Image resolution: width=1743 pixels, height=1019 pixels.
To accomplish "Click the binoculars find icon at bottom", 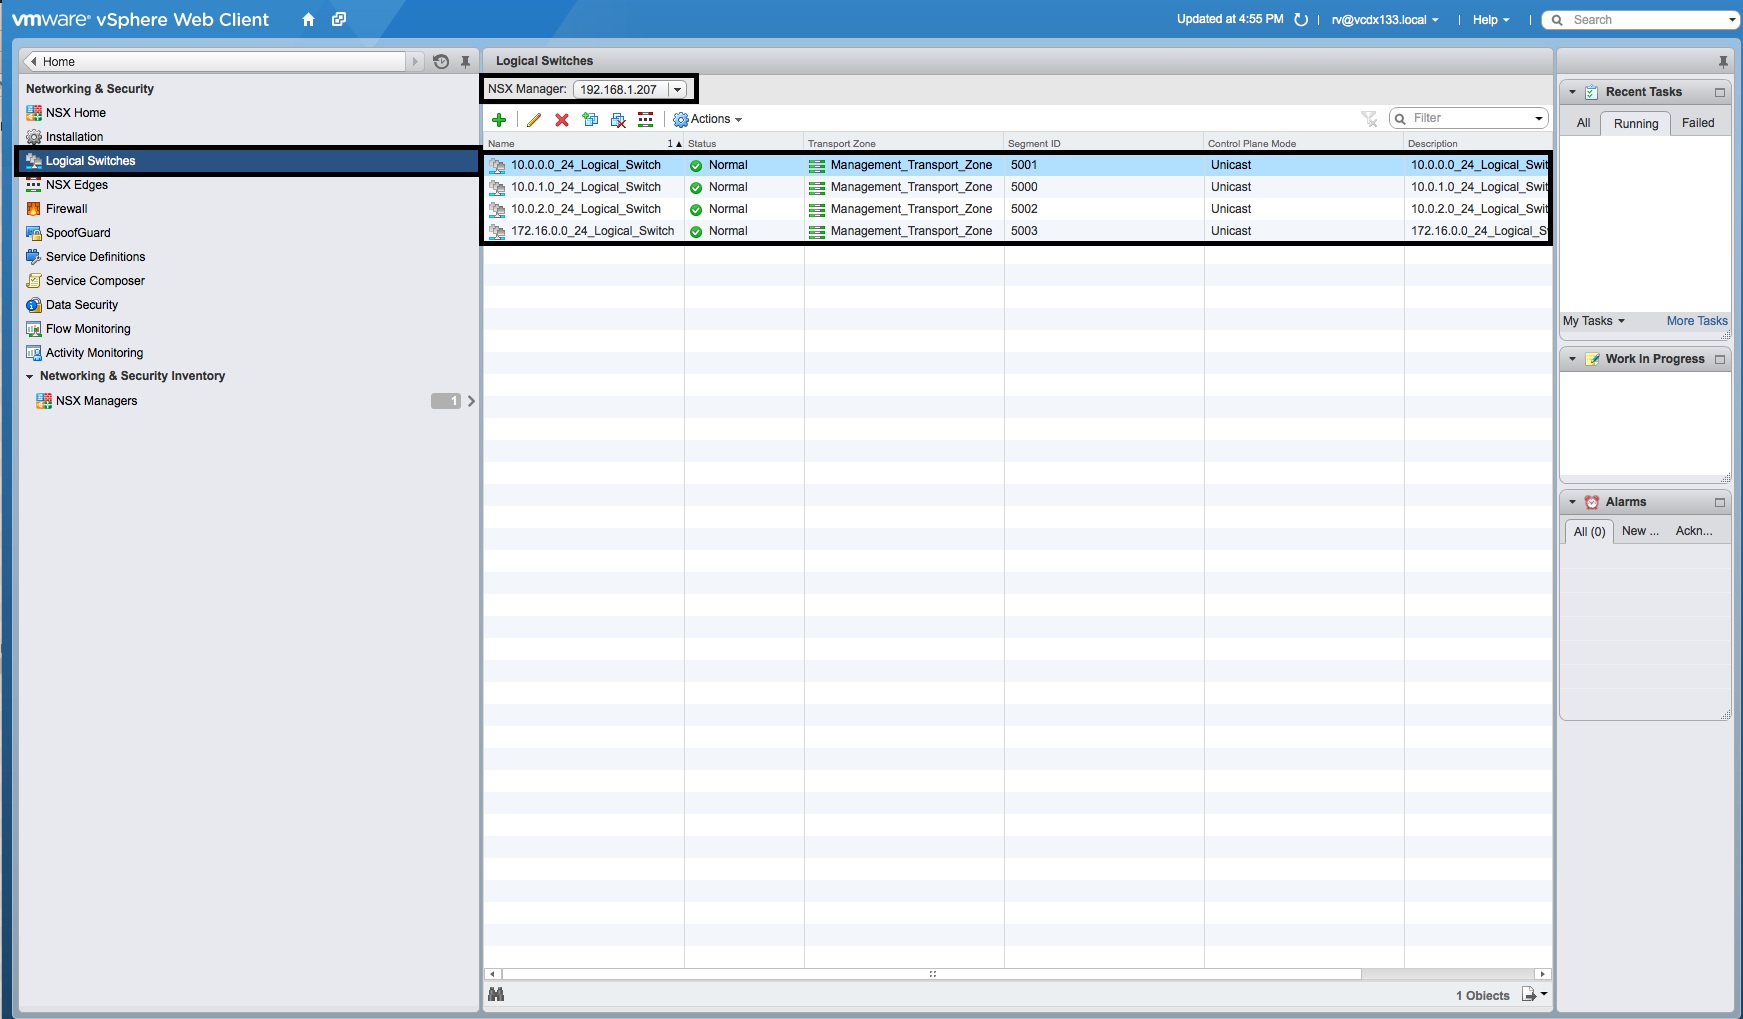I will click(496, 994).
